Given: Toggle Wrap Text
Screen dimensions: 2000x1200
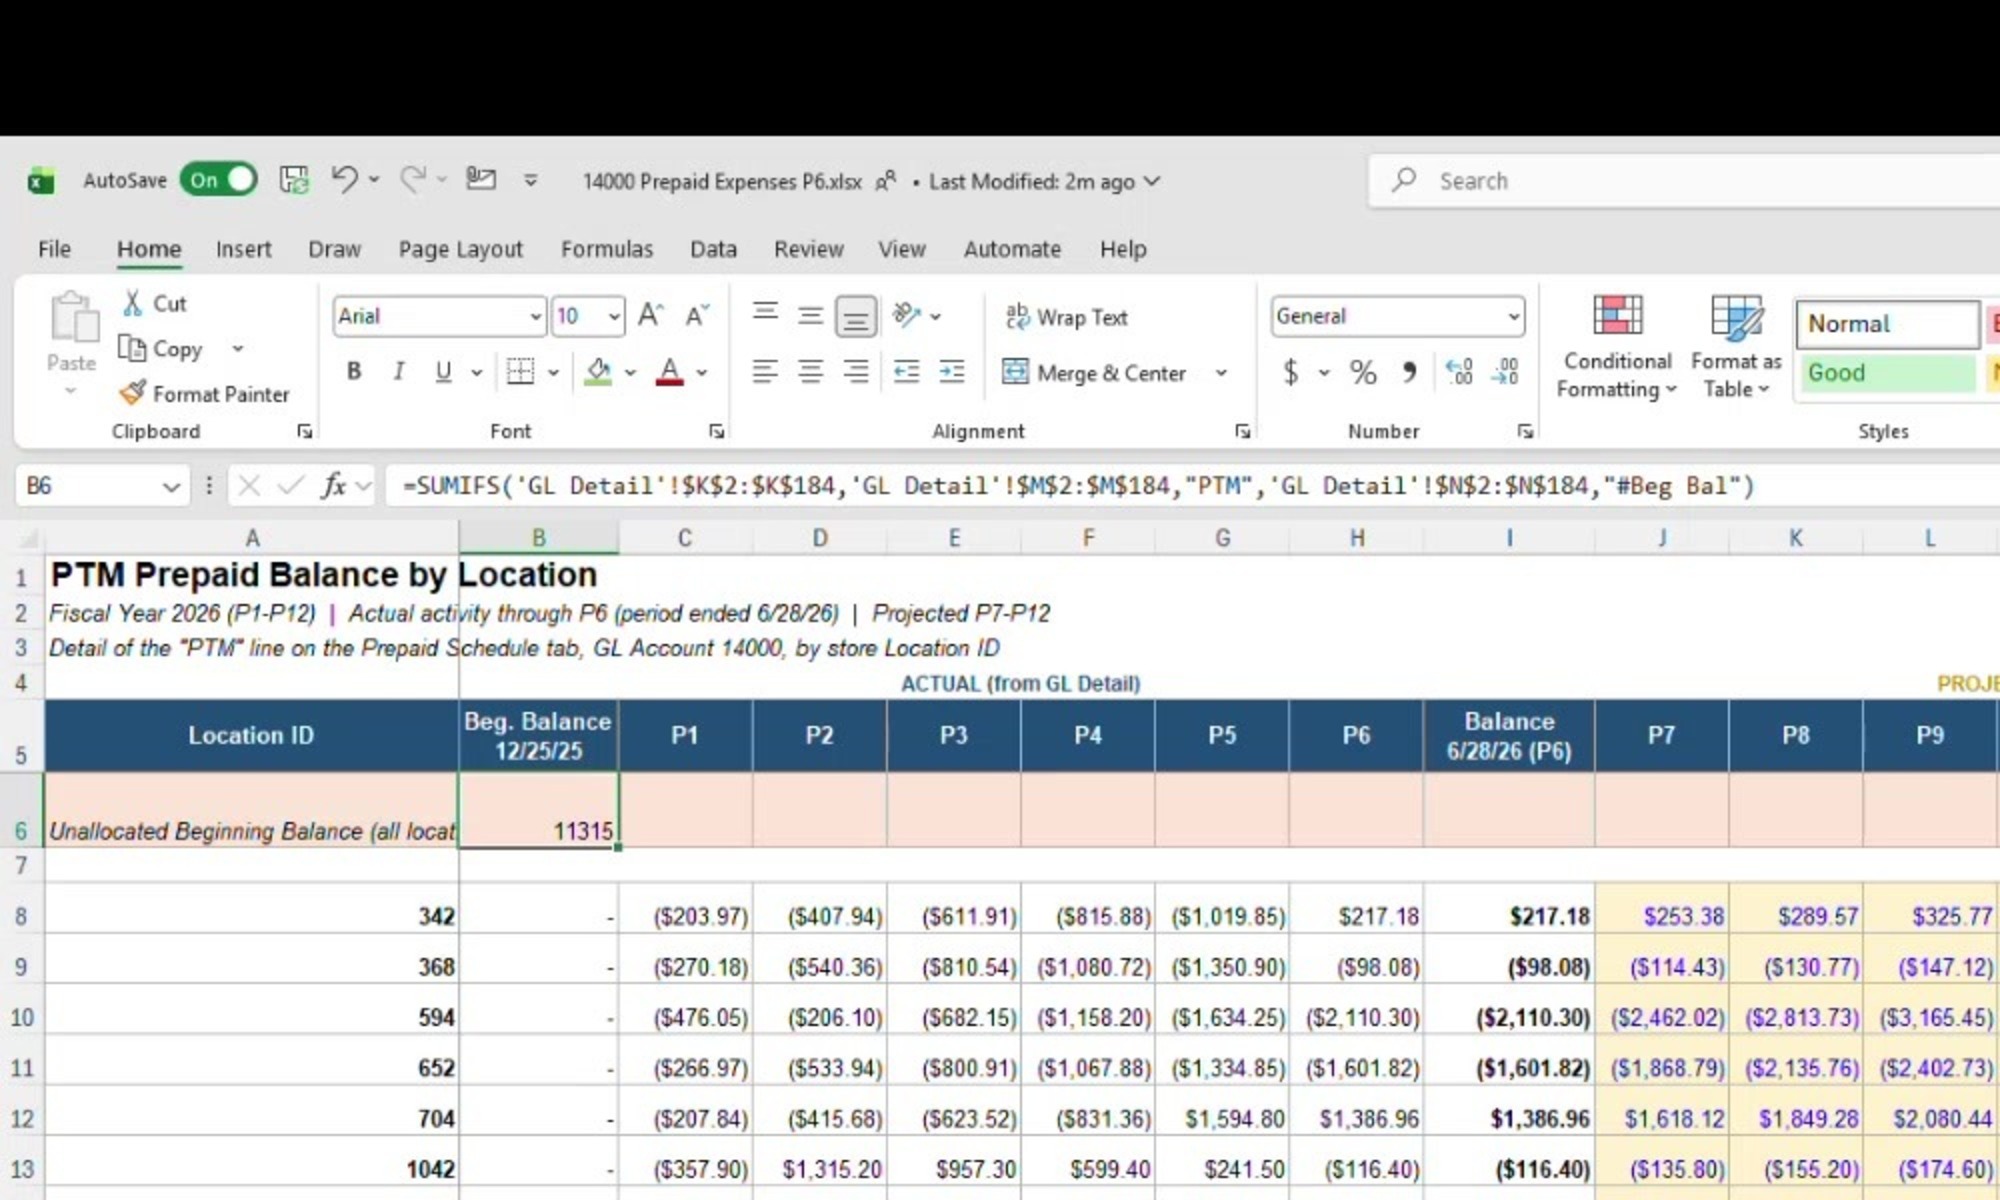Looking at the screenshot, I should [1066, 317].
